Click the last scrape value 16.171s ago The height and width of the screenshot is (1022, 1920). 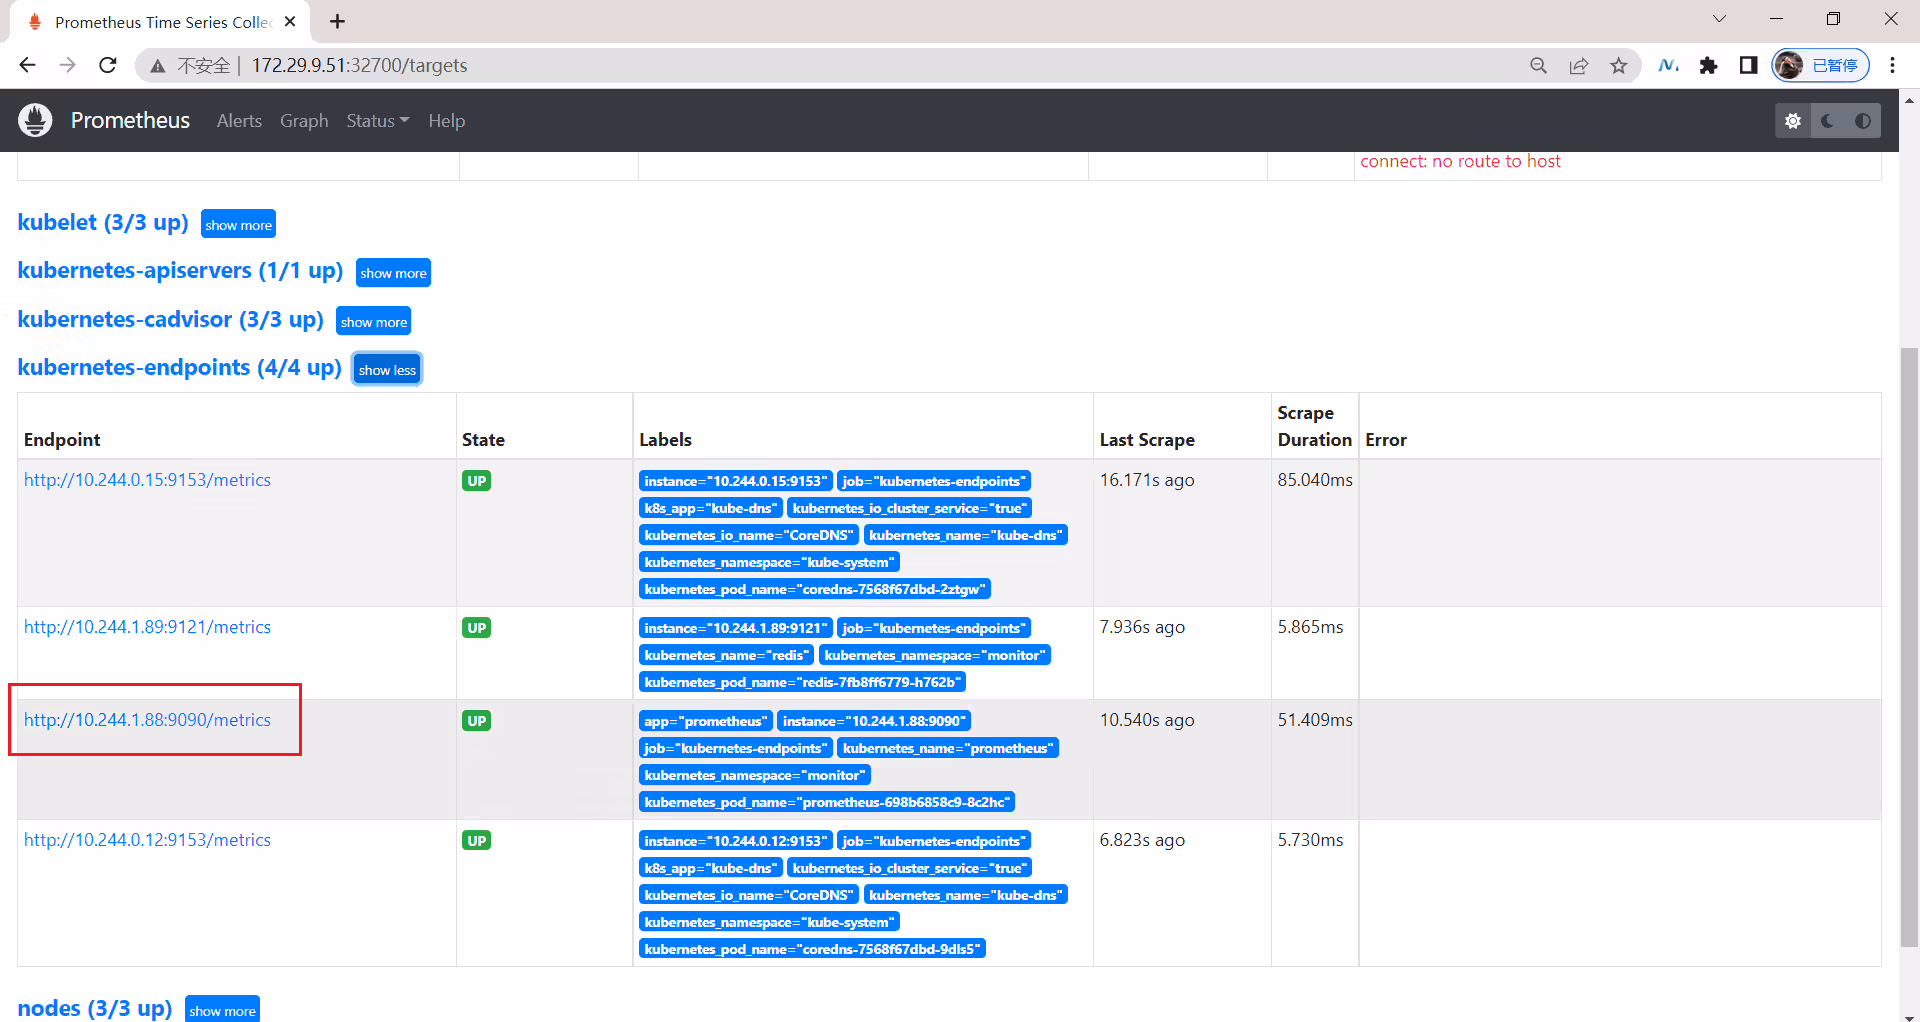pyautogui.click(x=1147, y=480)
